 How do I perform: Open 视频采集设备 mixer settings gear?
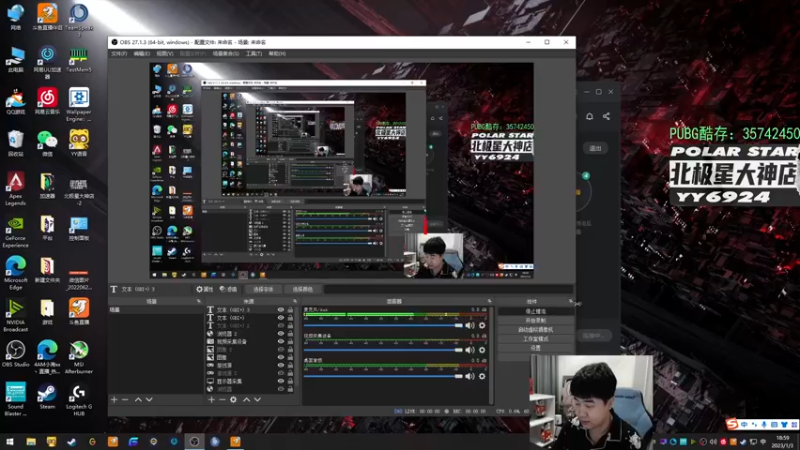point(482,350)
